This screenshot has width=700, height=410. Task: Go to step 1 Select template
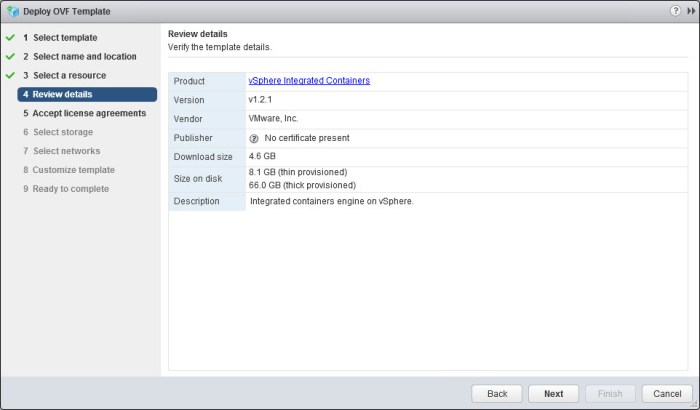tap(64, 38)
